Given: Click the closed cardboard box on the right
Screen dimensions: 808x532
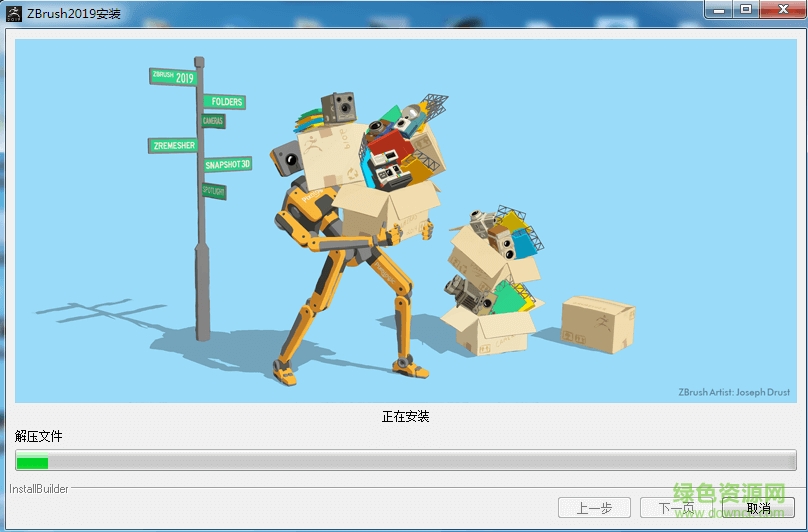Looking at the screenshot, I should (597, 324).
